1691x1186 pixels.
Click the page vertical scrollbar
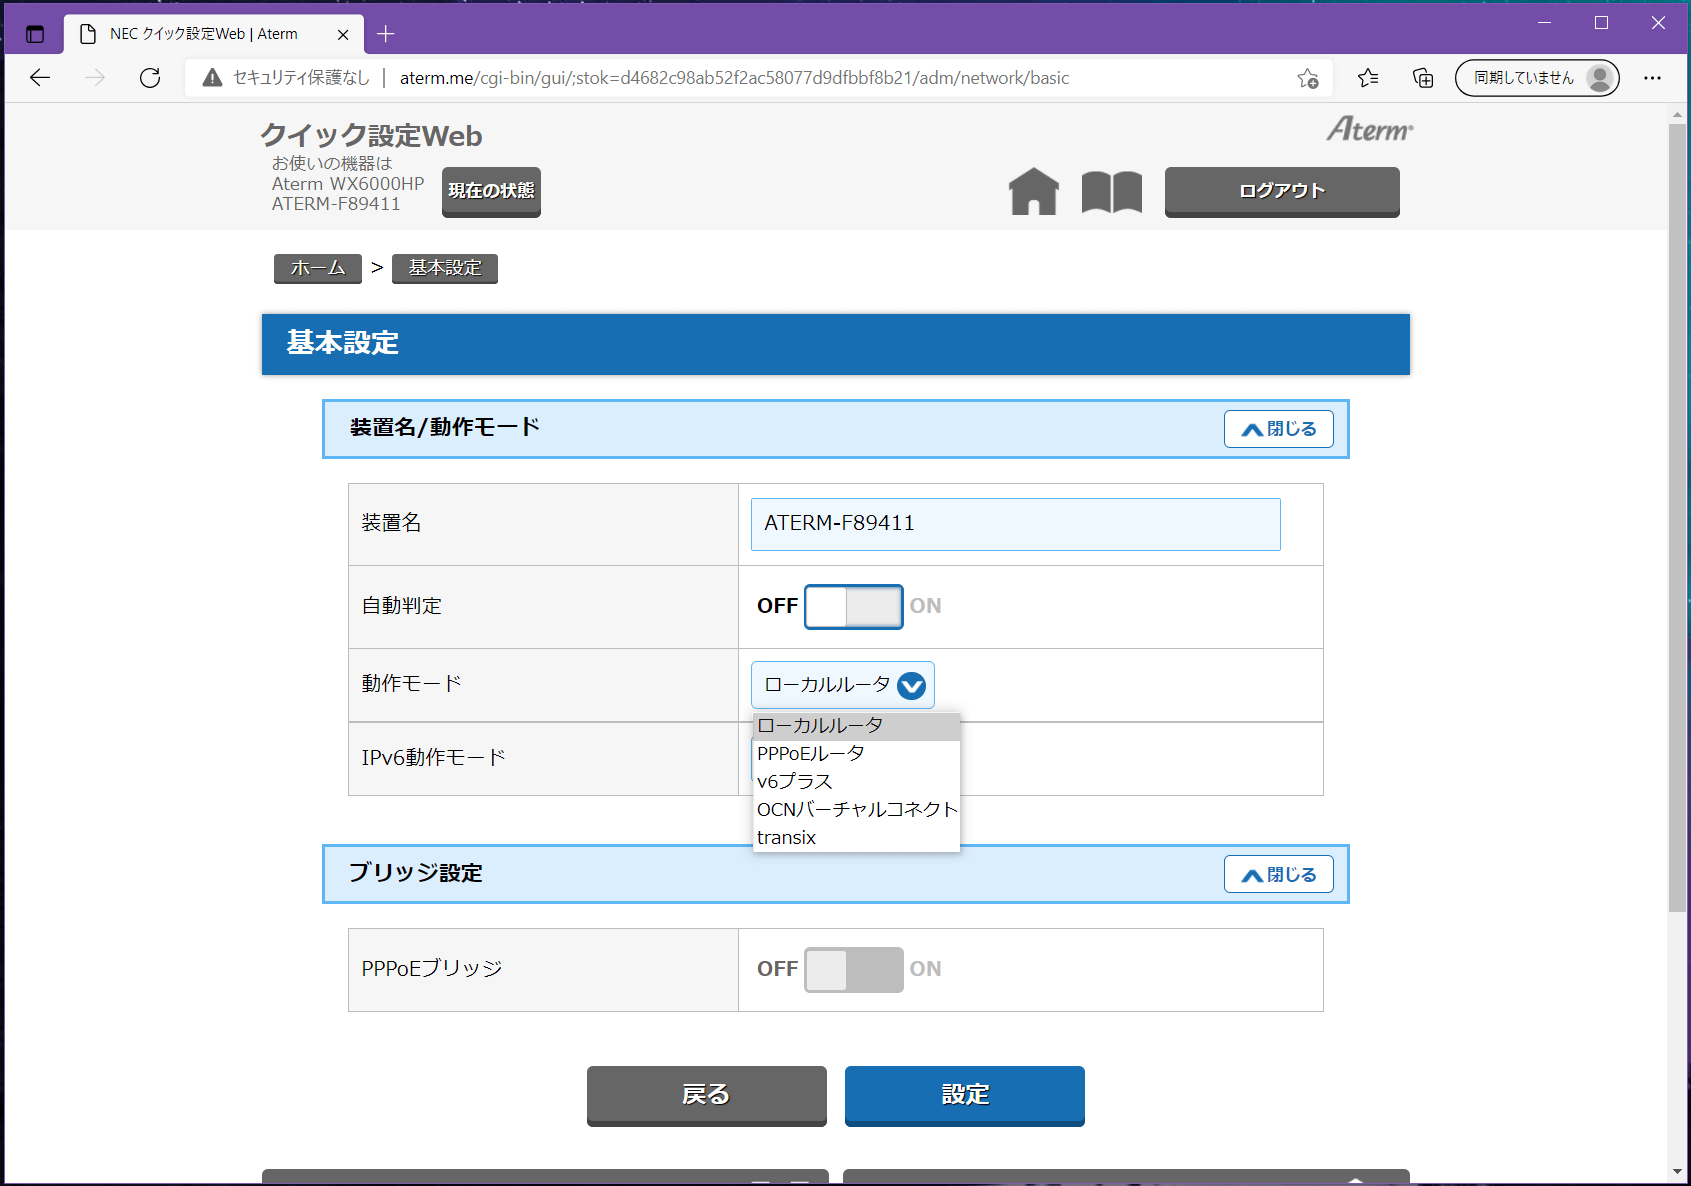1677,517
